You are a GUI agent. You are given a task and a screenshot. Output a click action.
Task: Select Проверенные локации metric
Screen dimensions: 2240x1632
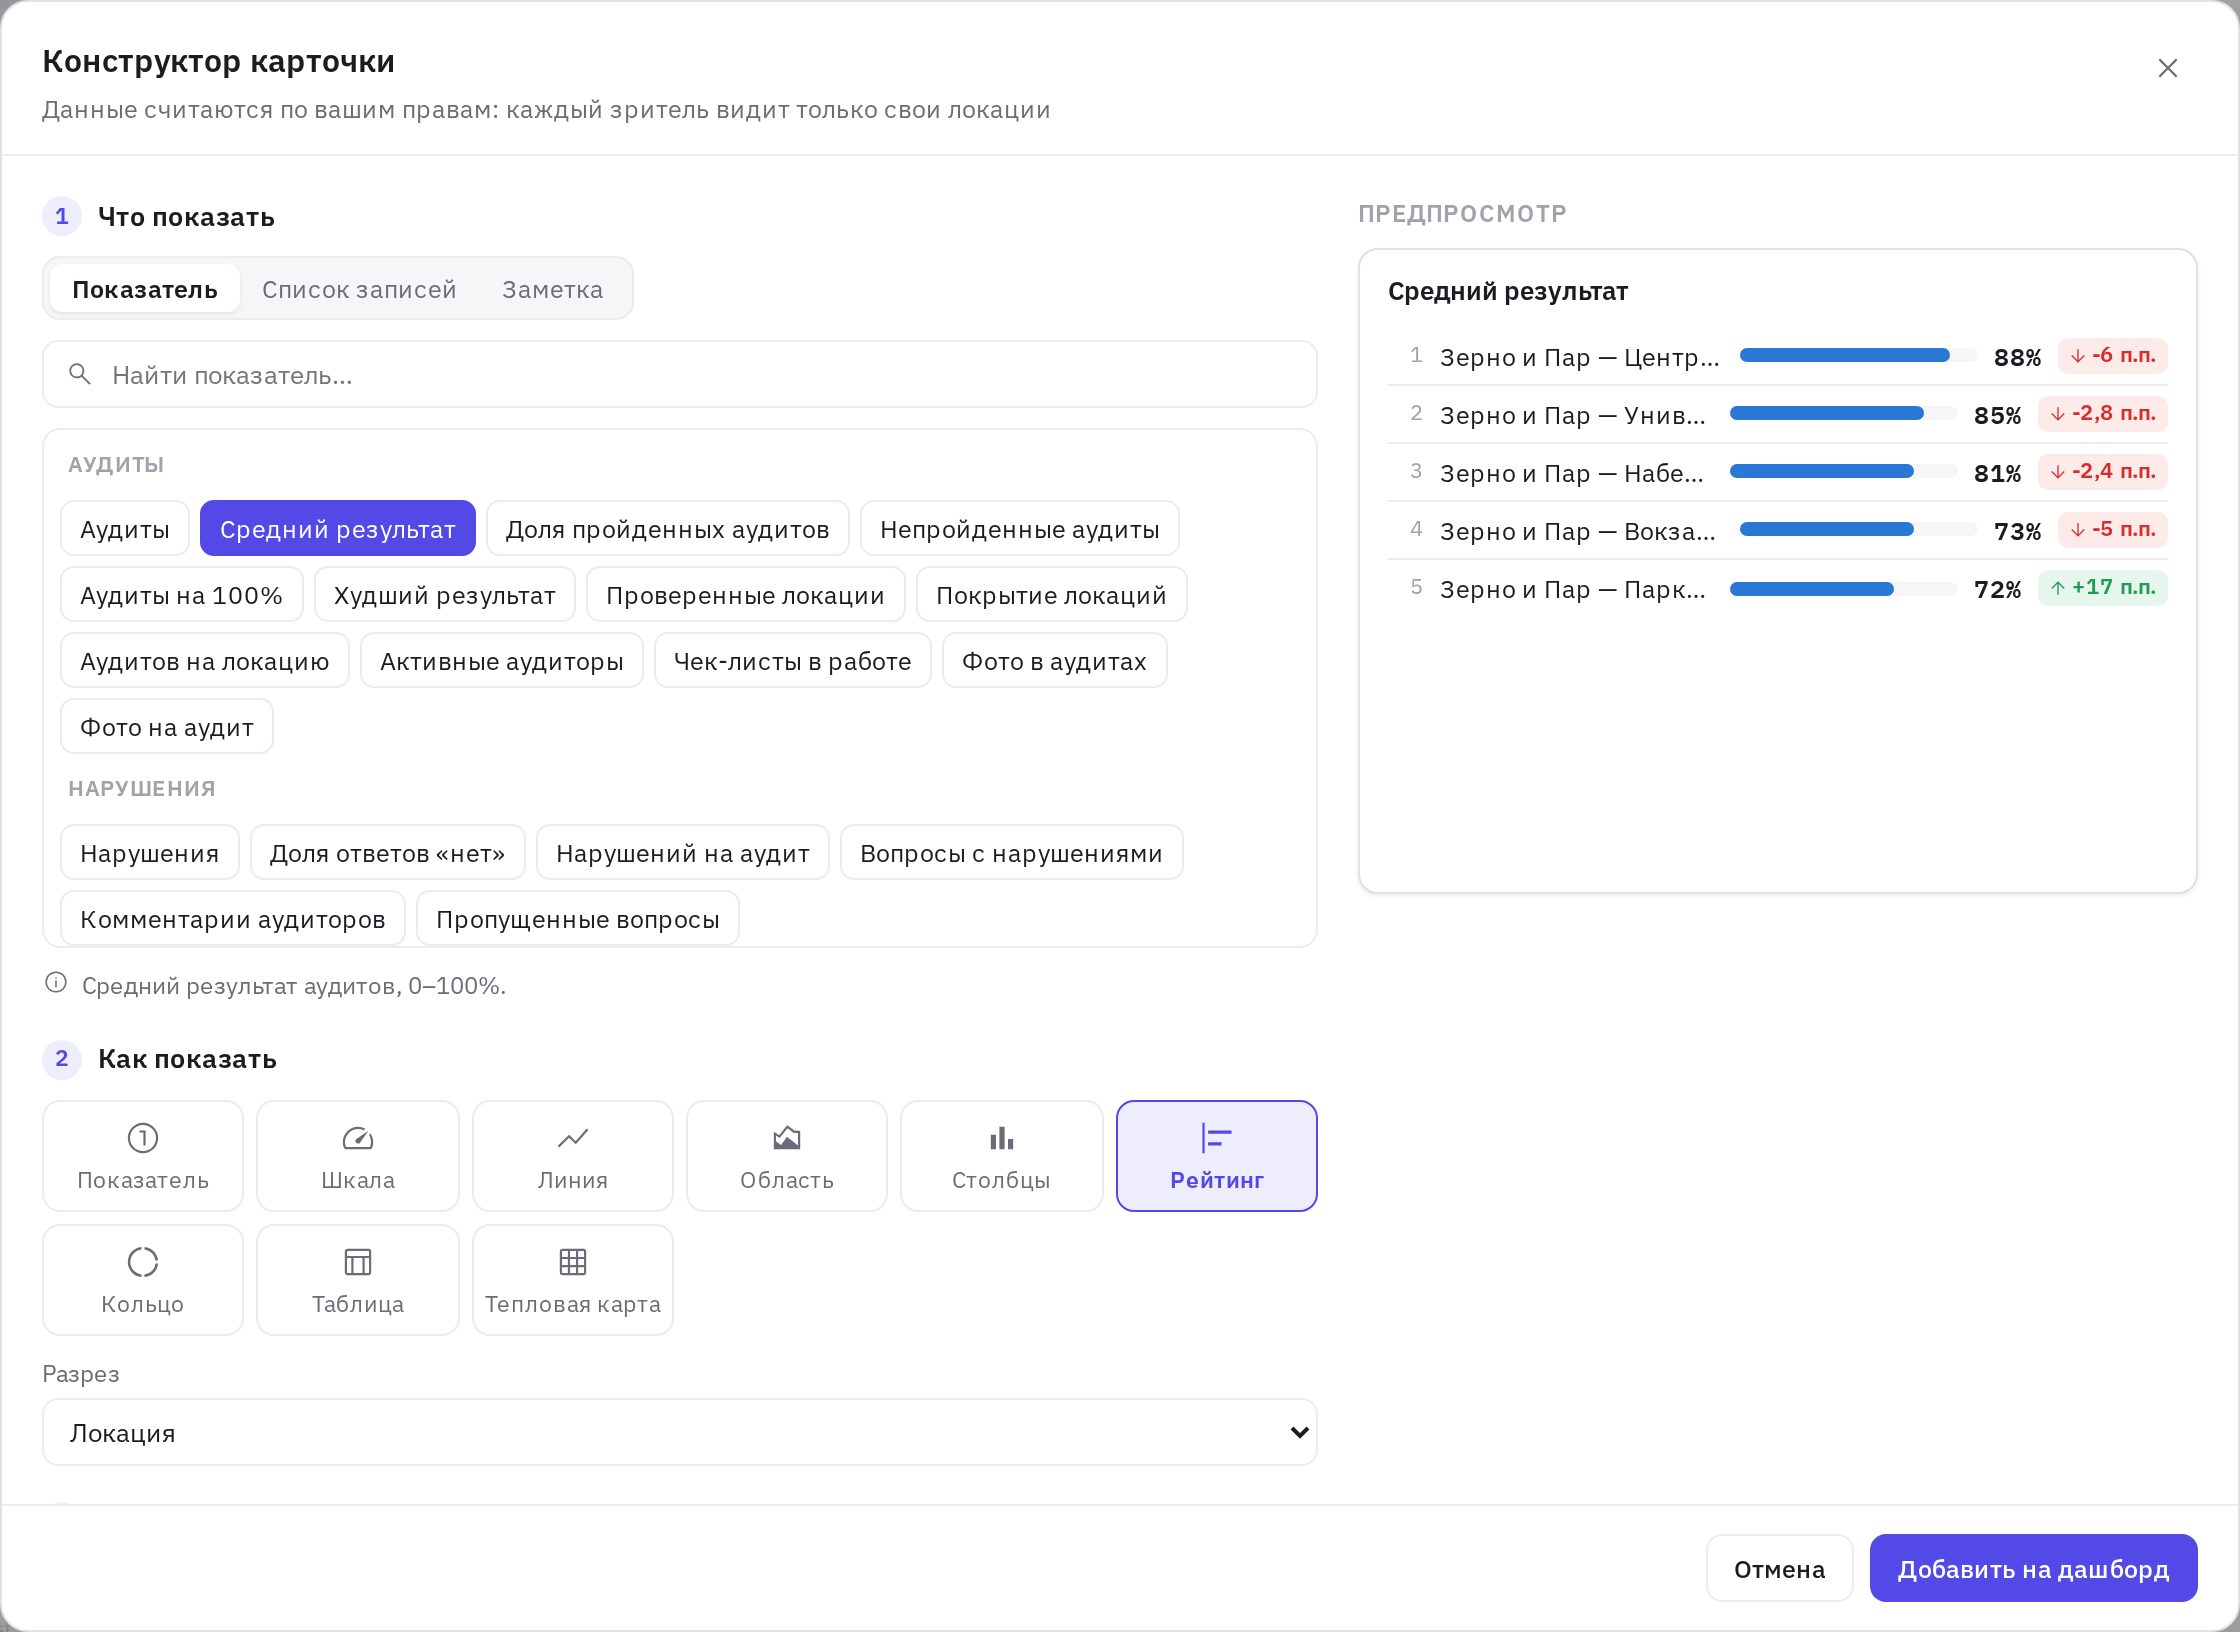coord(746,594)
